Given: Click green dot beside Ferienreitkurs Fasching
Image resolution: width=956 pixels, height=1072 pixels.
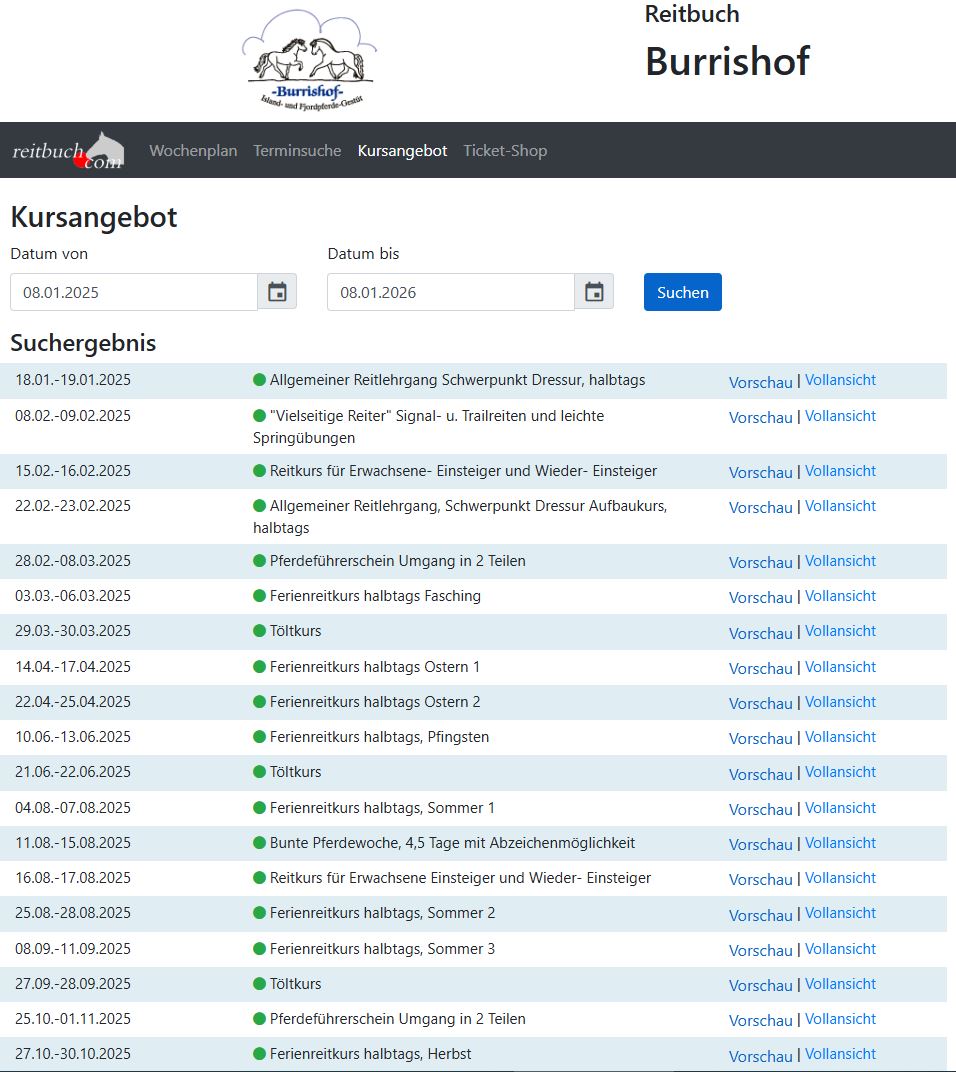Looking at the screenshot, I should tap(260, 596).
